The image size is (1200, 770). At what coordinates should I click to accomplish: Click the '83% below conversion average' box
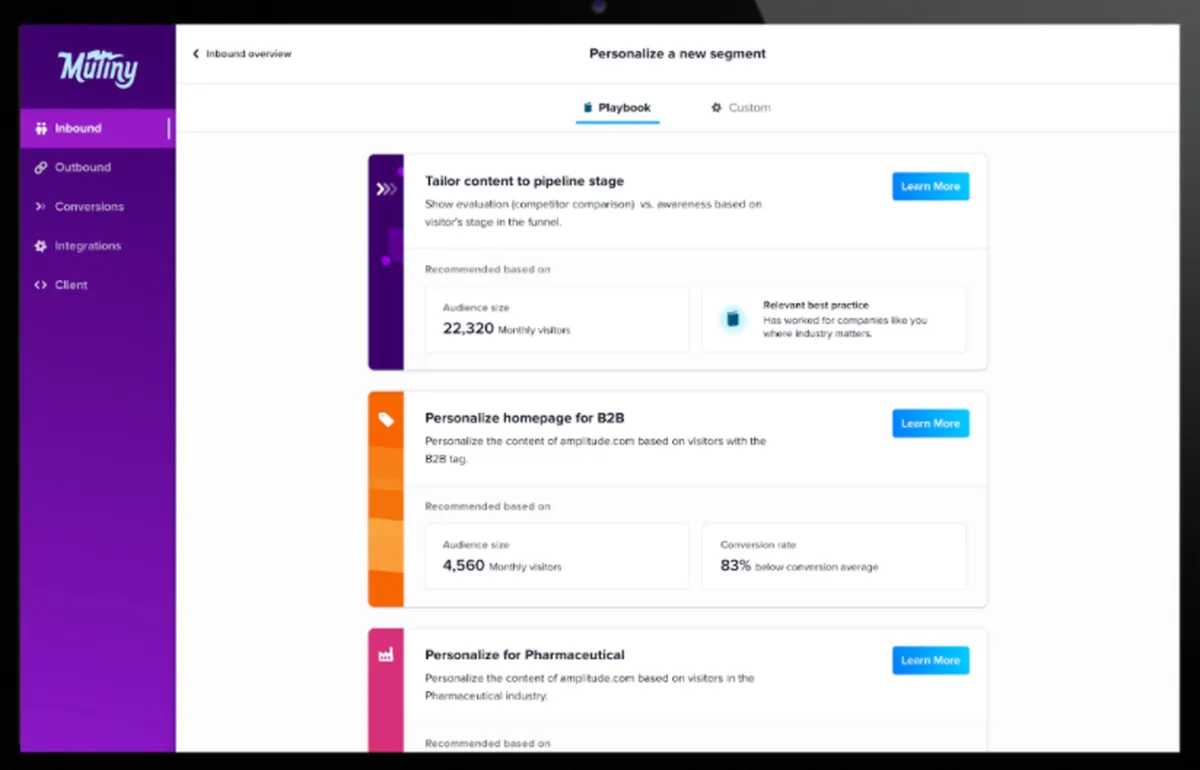click(x=834, y=556)
